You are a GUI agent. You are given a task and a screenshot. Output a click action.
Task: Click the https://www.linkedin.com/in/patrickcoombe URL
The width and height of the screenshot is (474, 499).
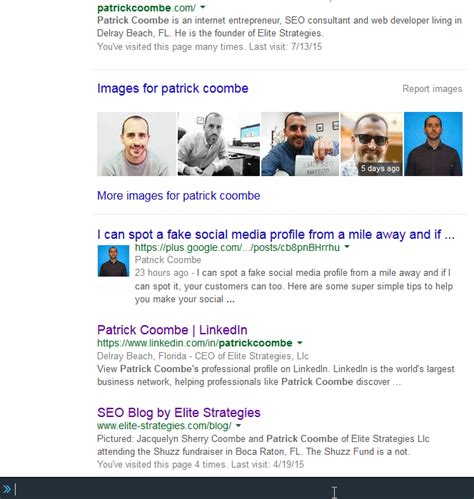pos(195,343)
